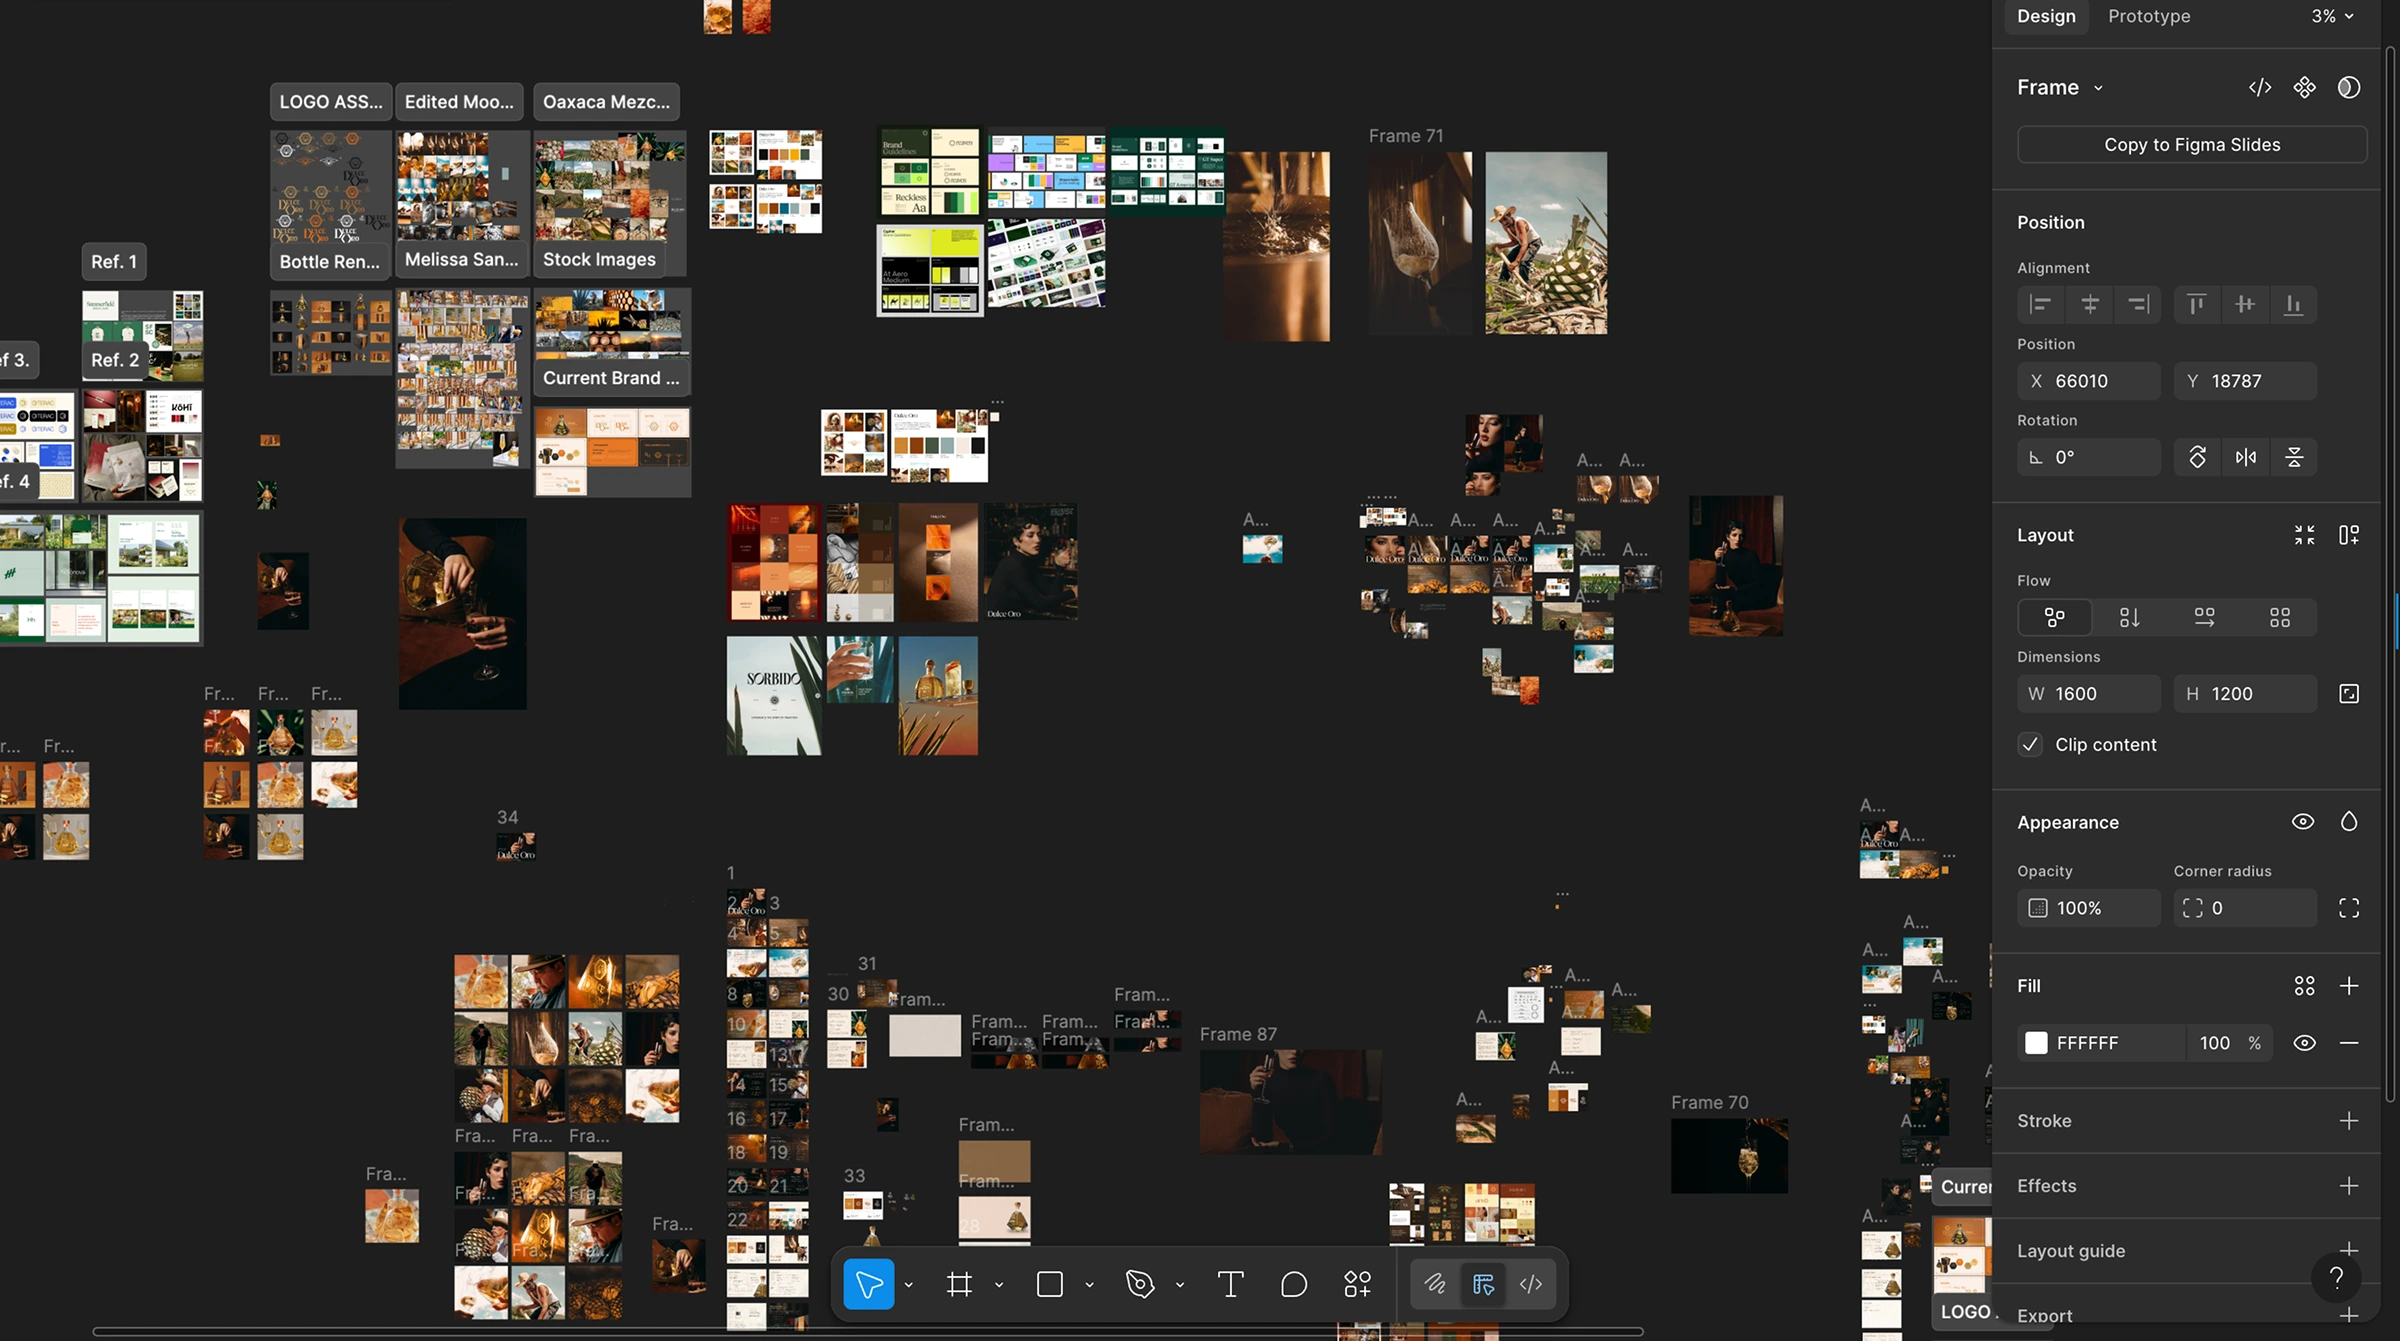
Task: Open the Actions components tool
Action: click(x=1357, y=1284)
